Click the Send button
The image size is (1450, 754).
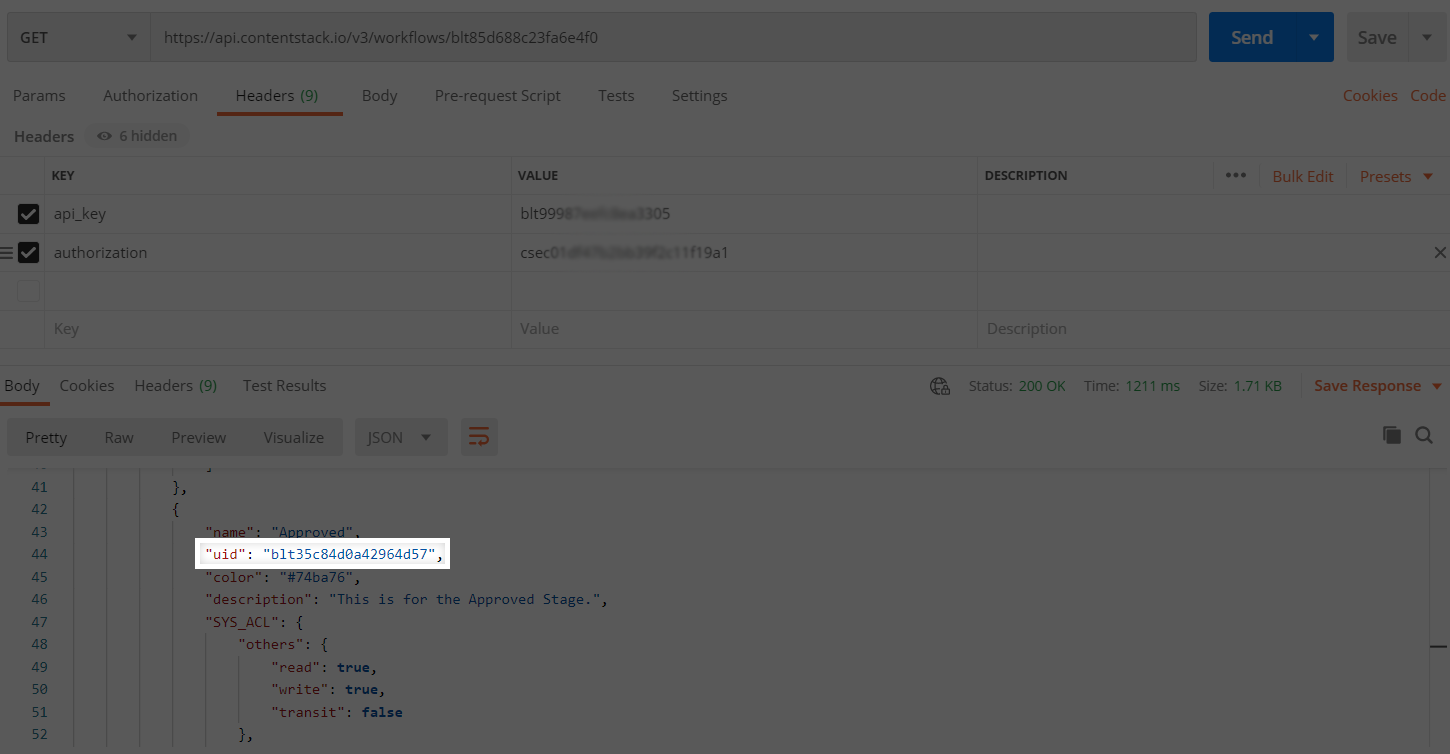1251,37
